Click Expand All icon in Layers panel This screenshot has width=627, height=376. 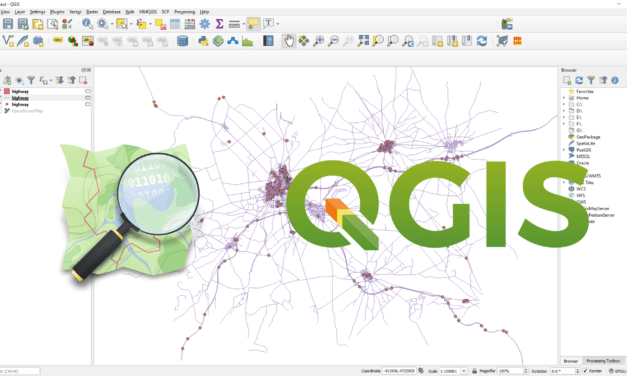point(59,80)
